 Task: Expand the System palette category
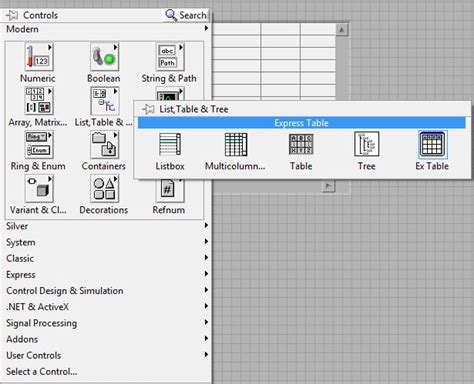[x=107, y=242]
